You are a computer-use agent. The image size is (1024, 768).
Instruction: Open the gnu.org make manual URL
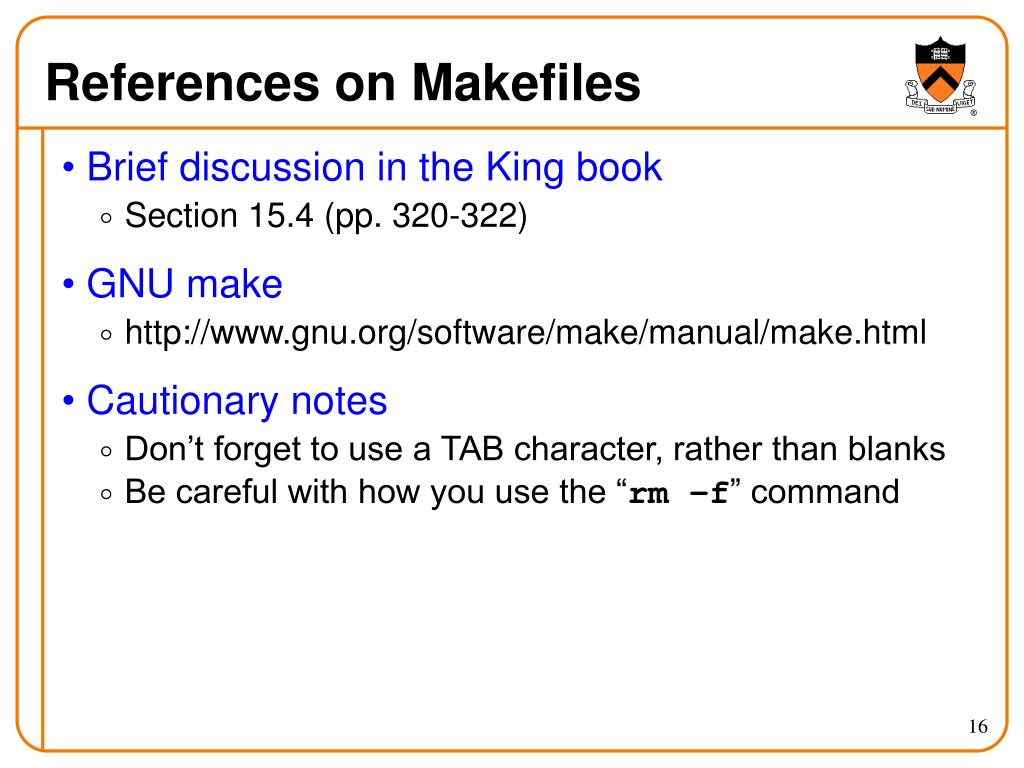pyautogui.click(x=526, y=332)
